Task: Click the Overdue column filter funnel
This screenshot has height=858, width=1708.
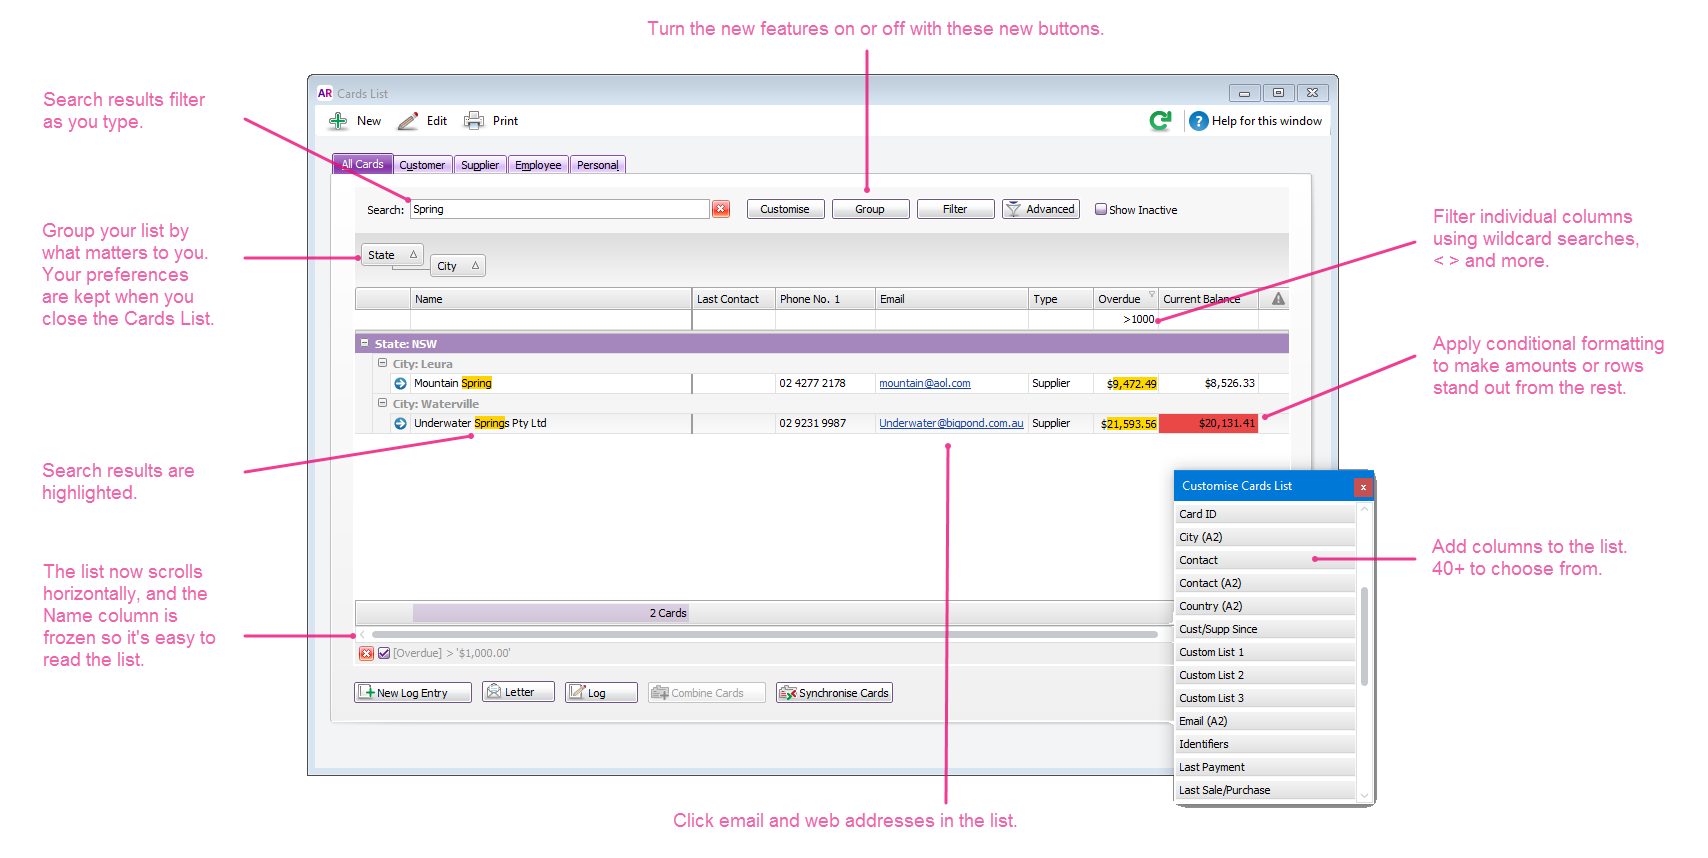Action: 1151,295
